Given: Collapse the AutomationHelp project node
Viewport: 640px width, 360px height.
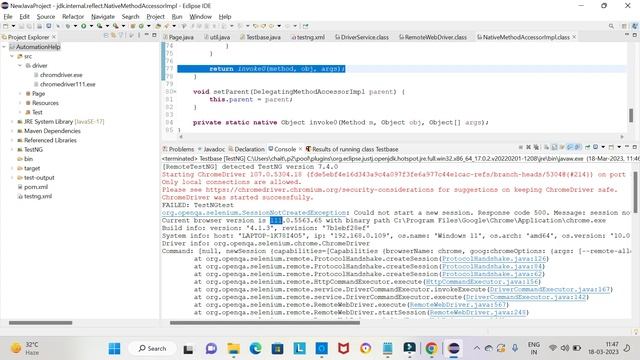Looking at the screenshot, I should pyautogui.click(x=4, y=47).
